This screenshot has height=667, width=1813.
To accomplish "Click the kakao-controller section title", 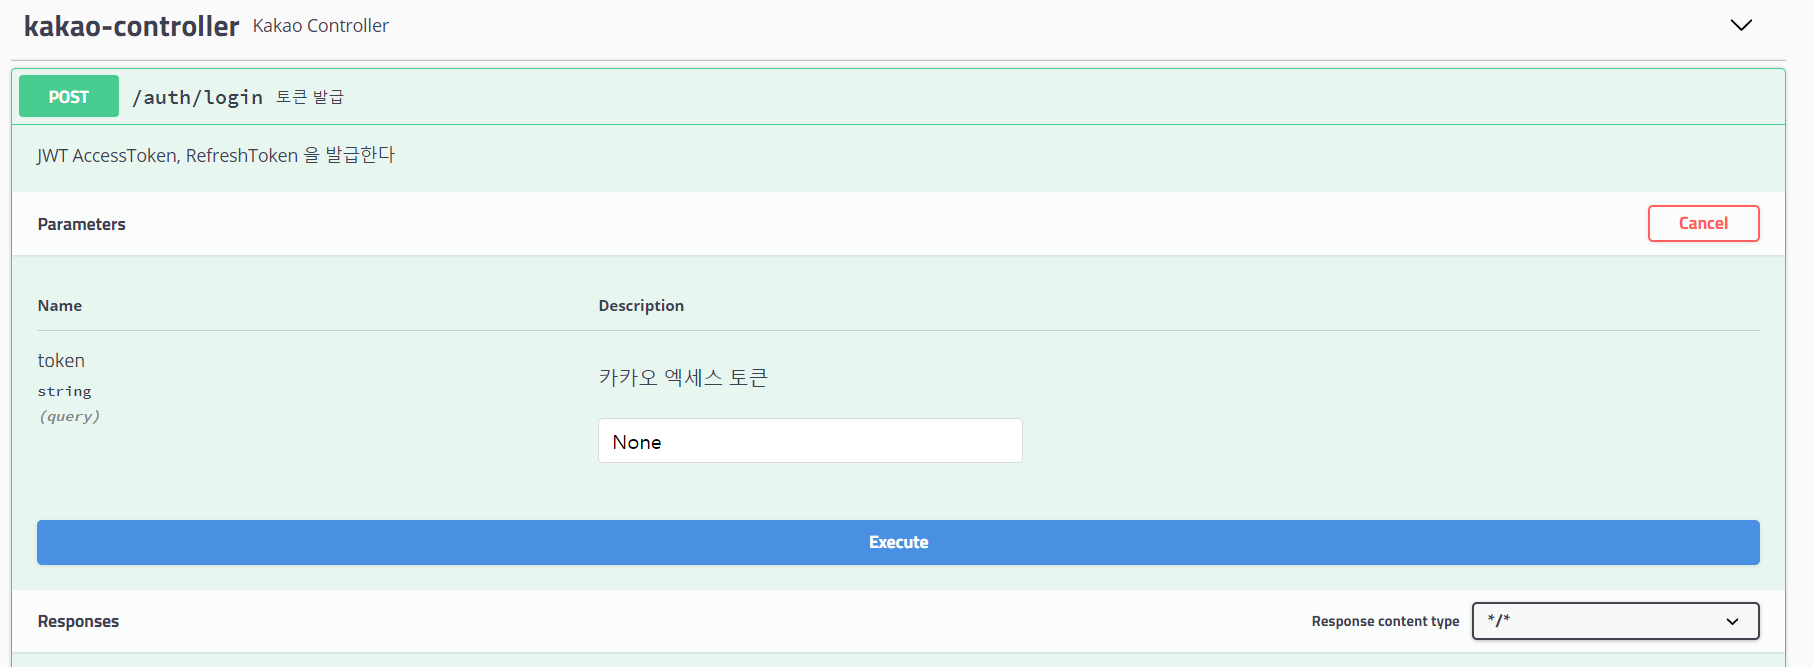I will 131,26.
